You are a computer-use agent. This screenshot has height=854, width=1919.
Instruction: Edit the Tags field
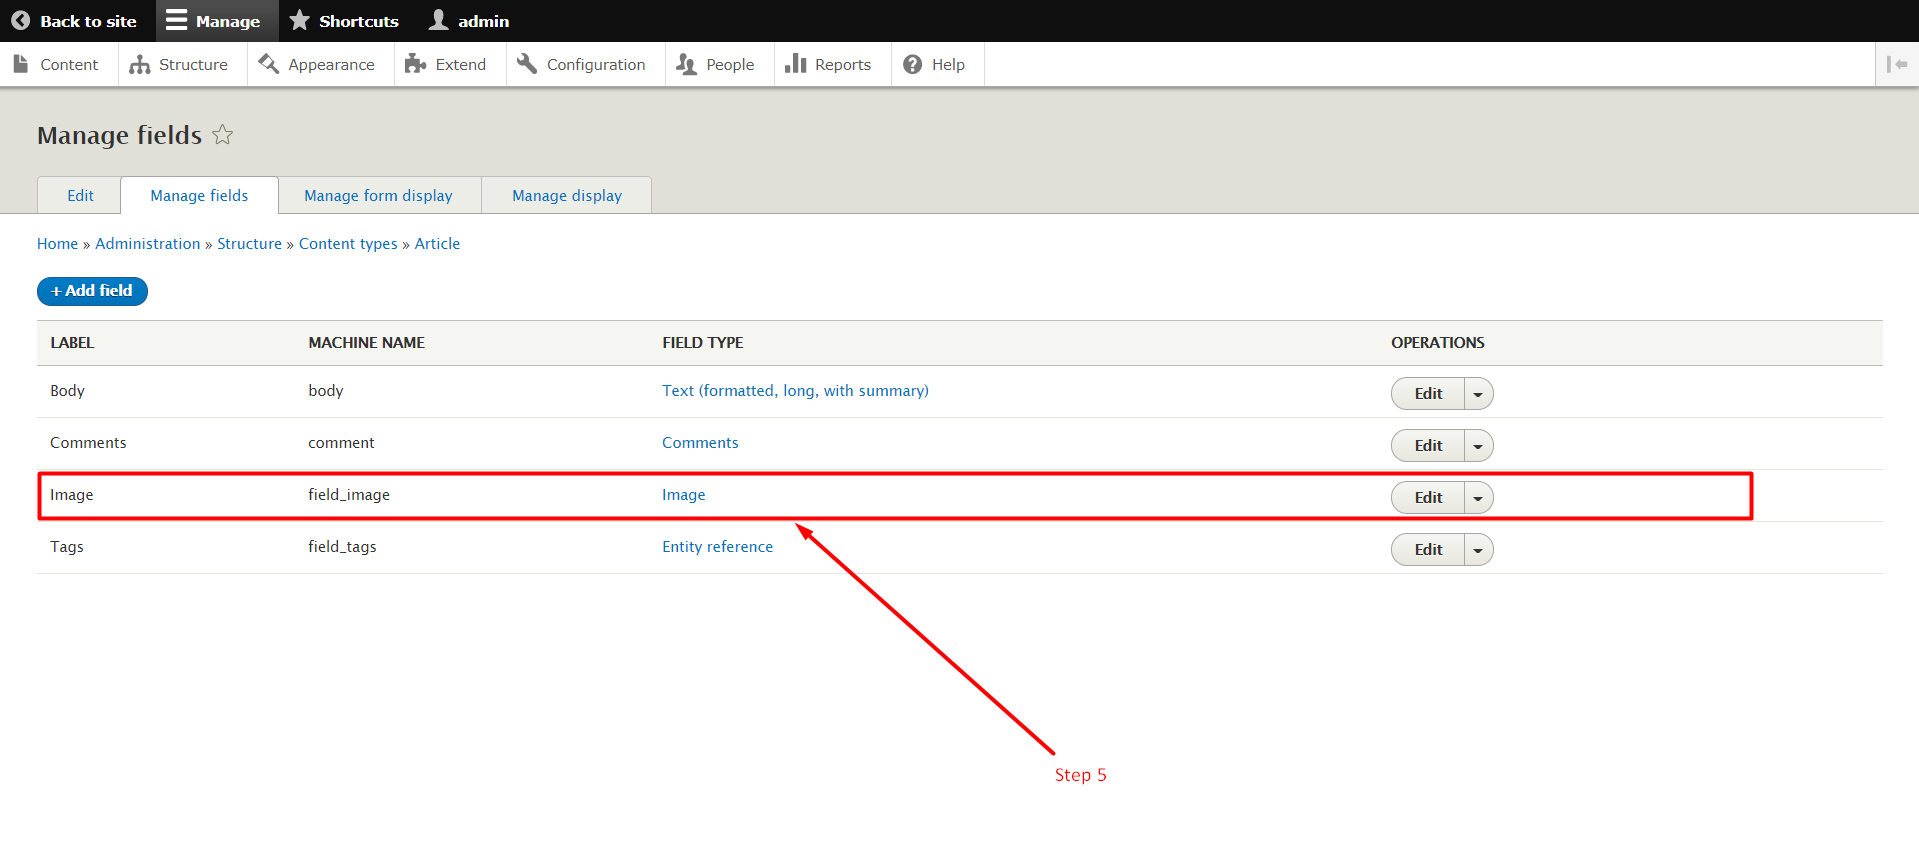[x=1428, y=550]
